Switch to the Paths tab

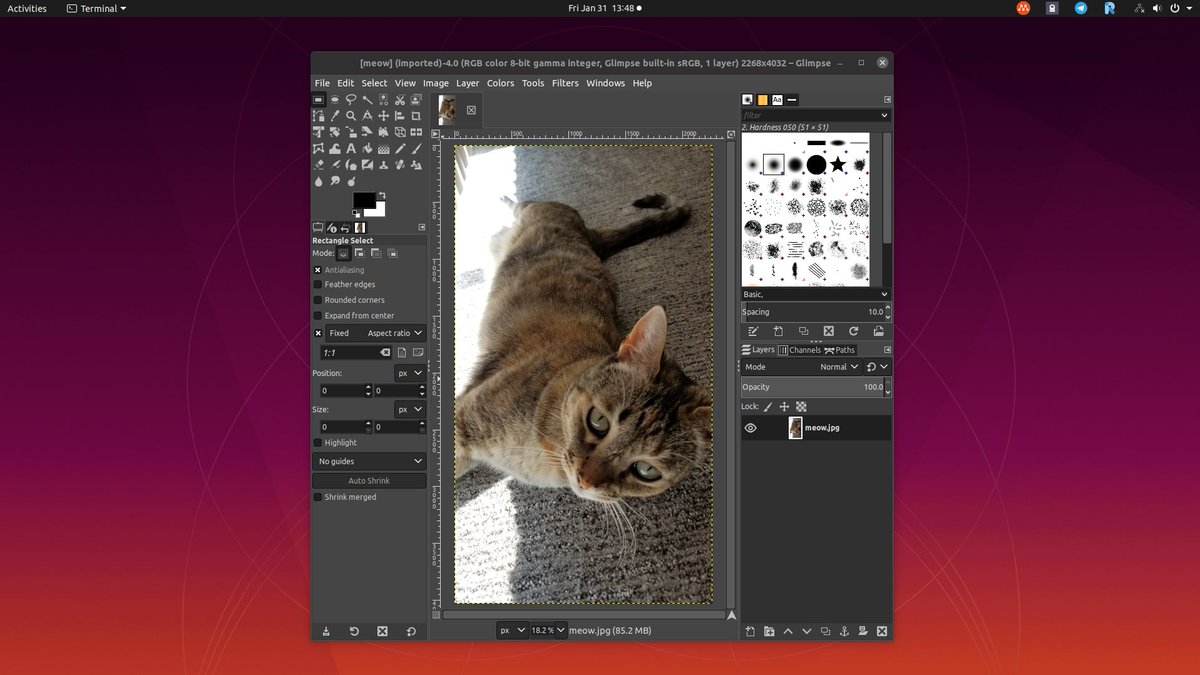pos(840,350)
